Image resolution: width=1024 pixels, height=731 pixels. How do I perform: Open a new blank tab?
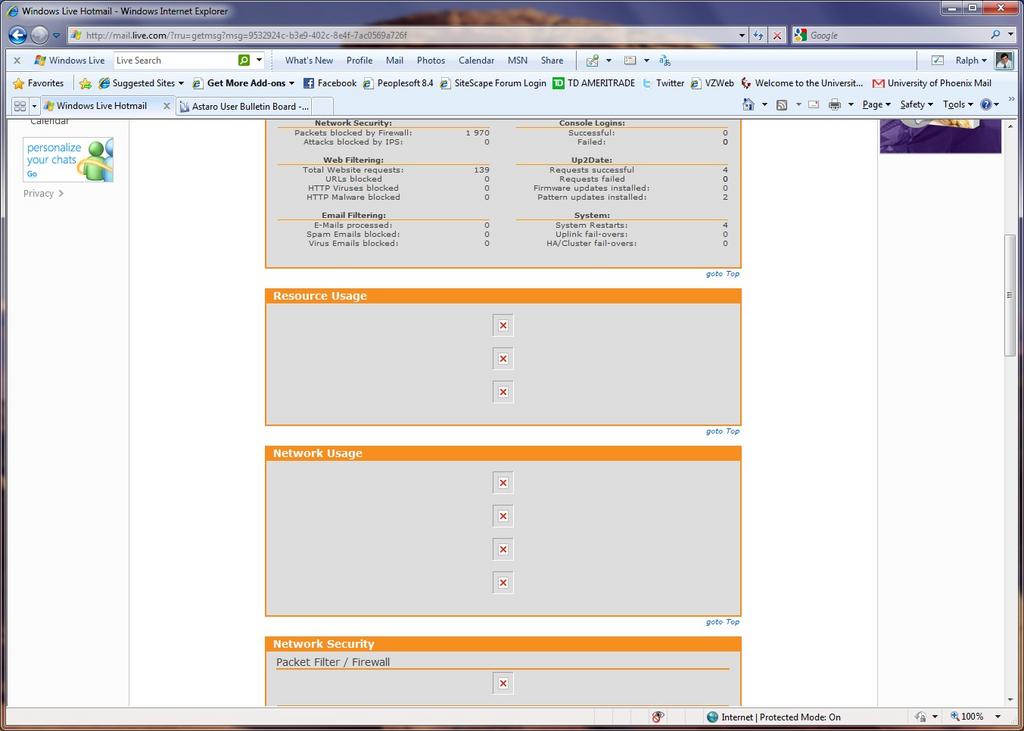[323, 106]
